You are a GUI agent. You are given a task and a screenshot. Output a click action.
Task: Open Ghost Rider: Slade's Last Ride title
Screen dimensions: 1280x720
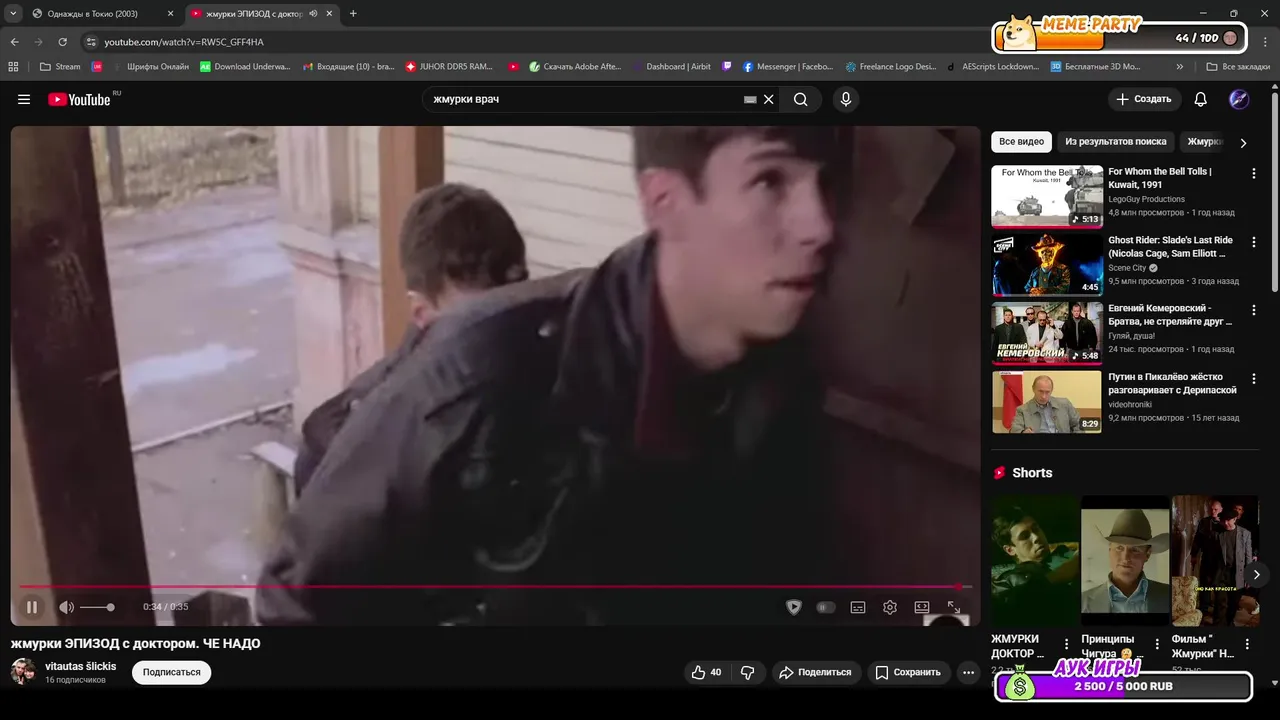point(1170,247)
